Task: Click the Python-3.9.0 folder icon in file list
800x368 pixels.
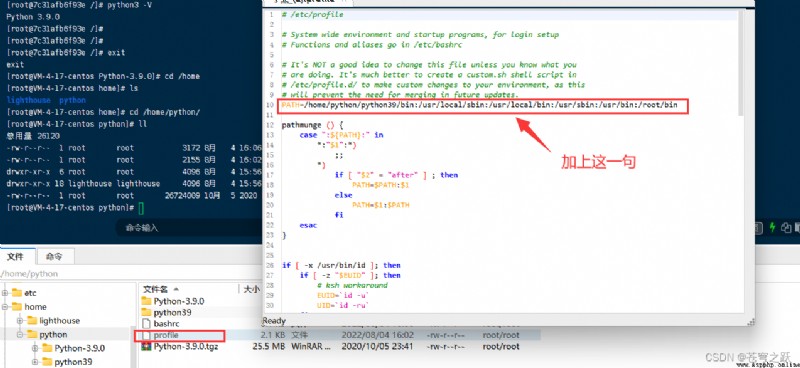Action: point(146,301)
